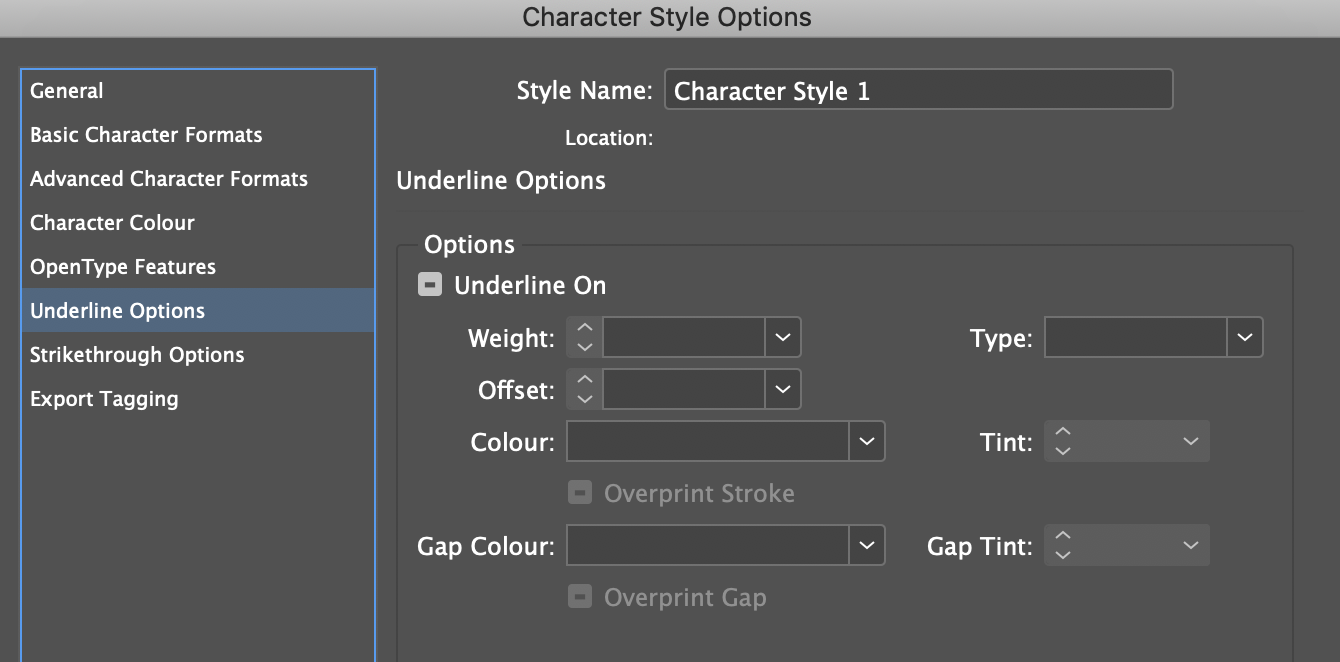Open the Offset dropdown
The height and width of the screenshot is (662, 1340).
(782, 389)
